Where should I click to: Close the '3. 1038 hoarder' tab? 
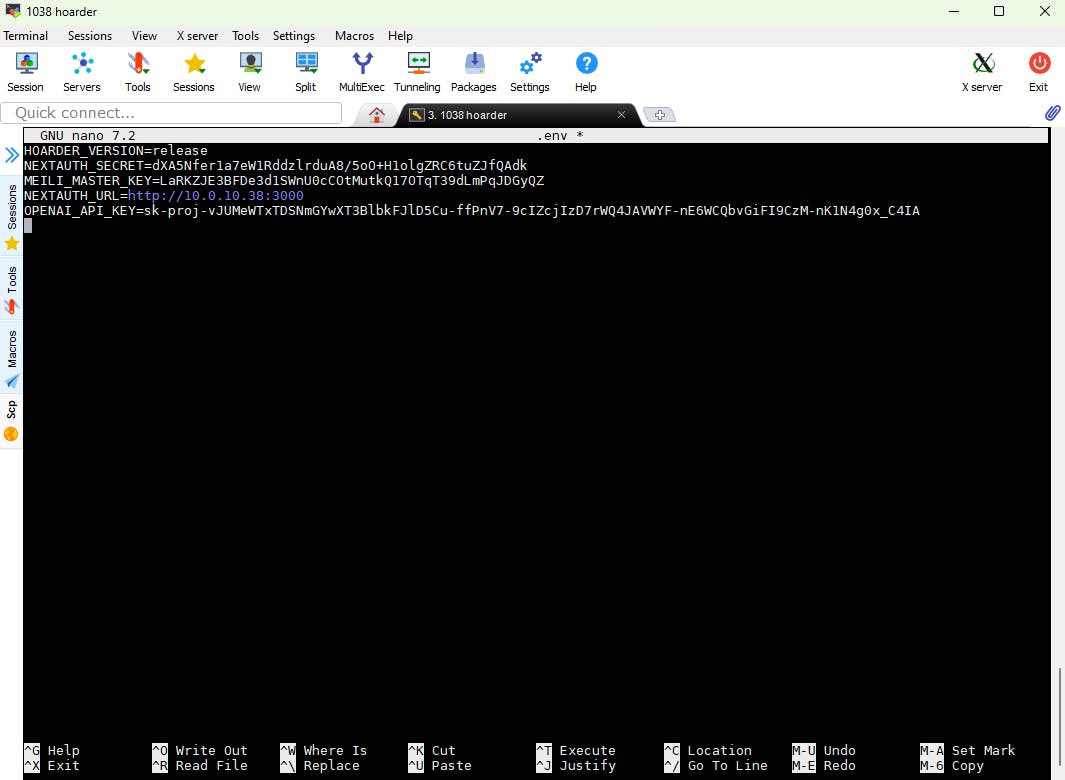click(x=621, y=115)
